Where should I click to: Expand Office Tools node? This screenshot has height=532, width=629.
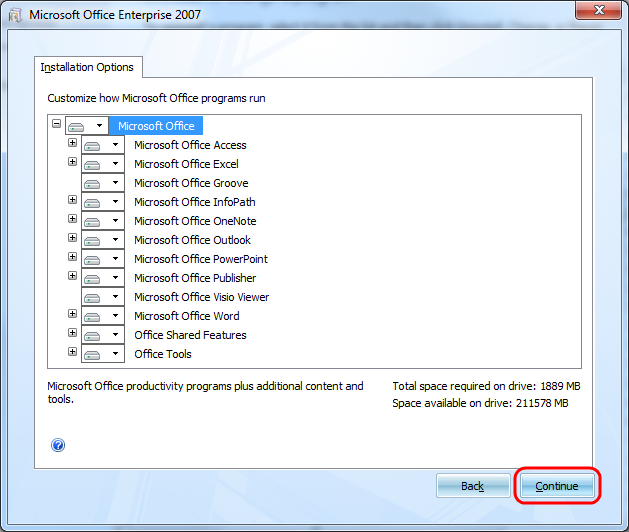click(x=72, y=351)
